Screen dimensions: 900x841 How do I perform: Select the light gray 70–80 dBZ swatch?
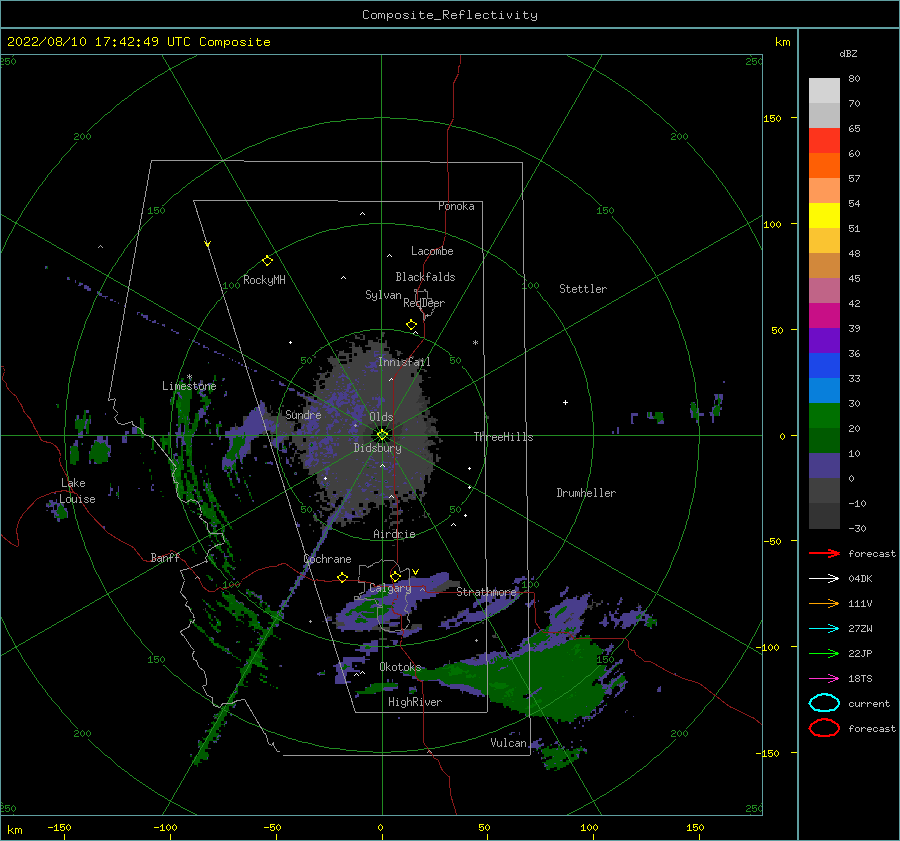824,91
